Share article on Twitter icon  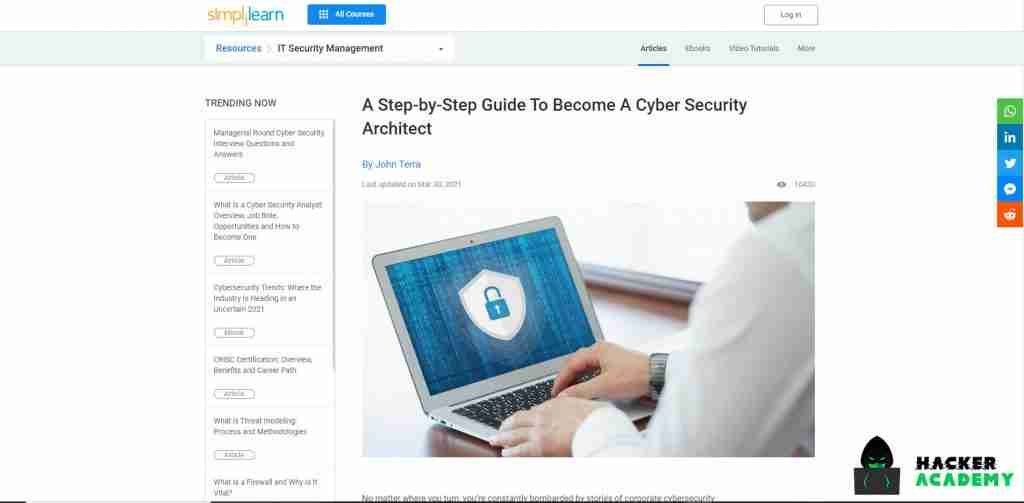[1010, 163]
